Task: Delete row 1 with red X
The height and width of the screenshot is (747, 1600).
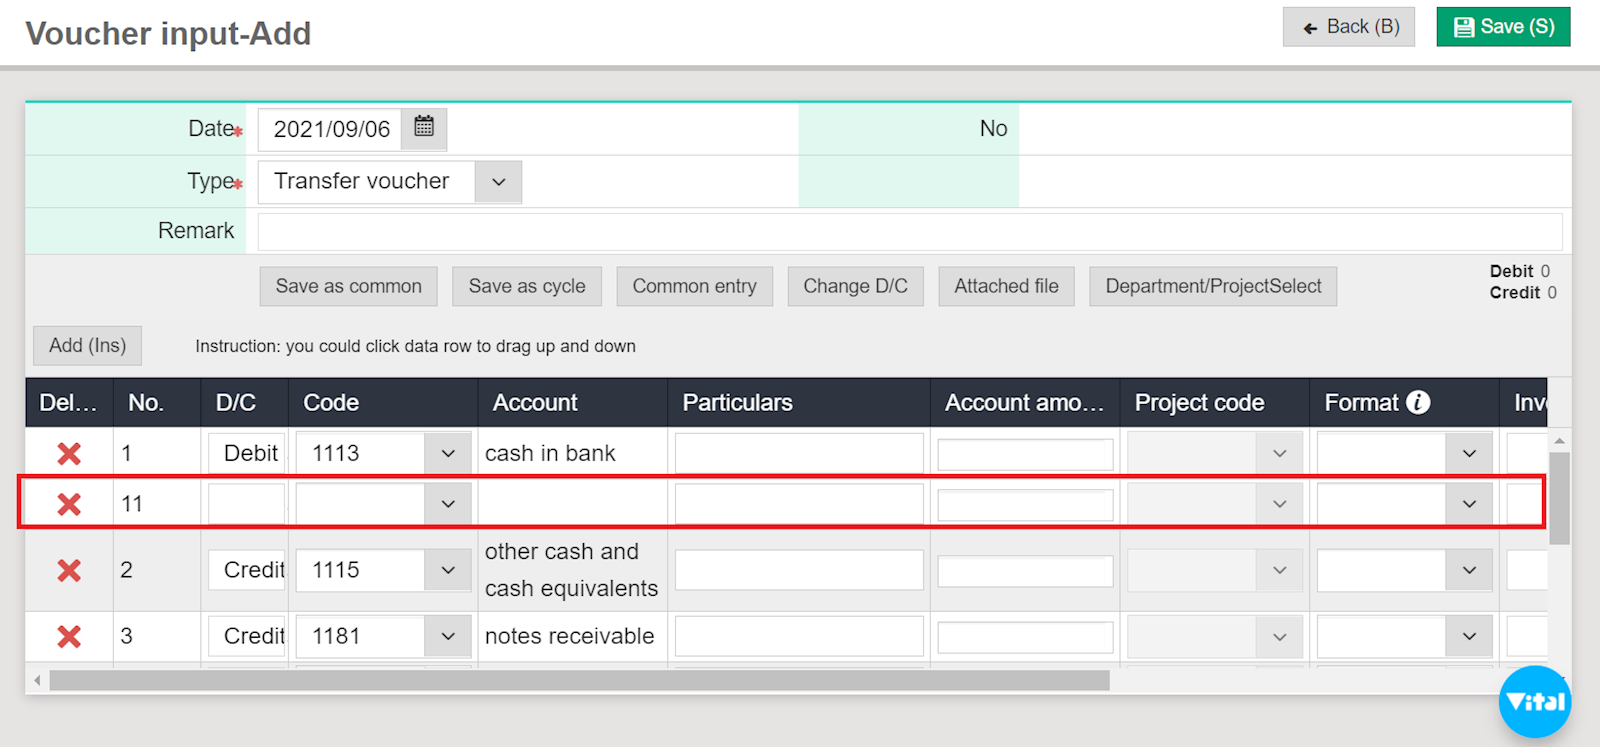Action: [69, 454]
